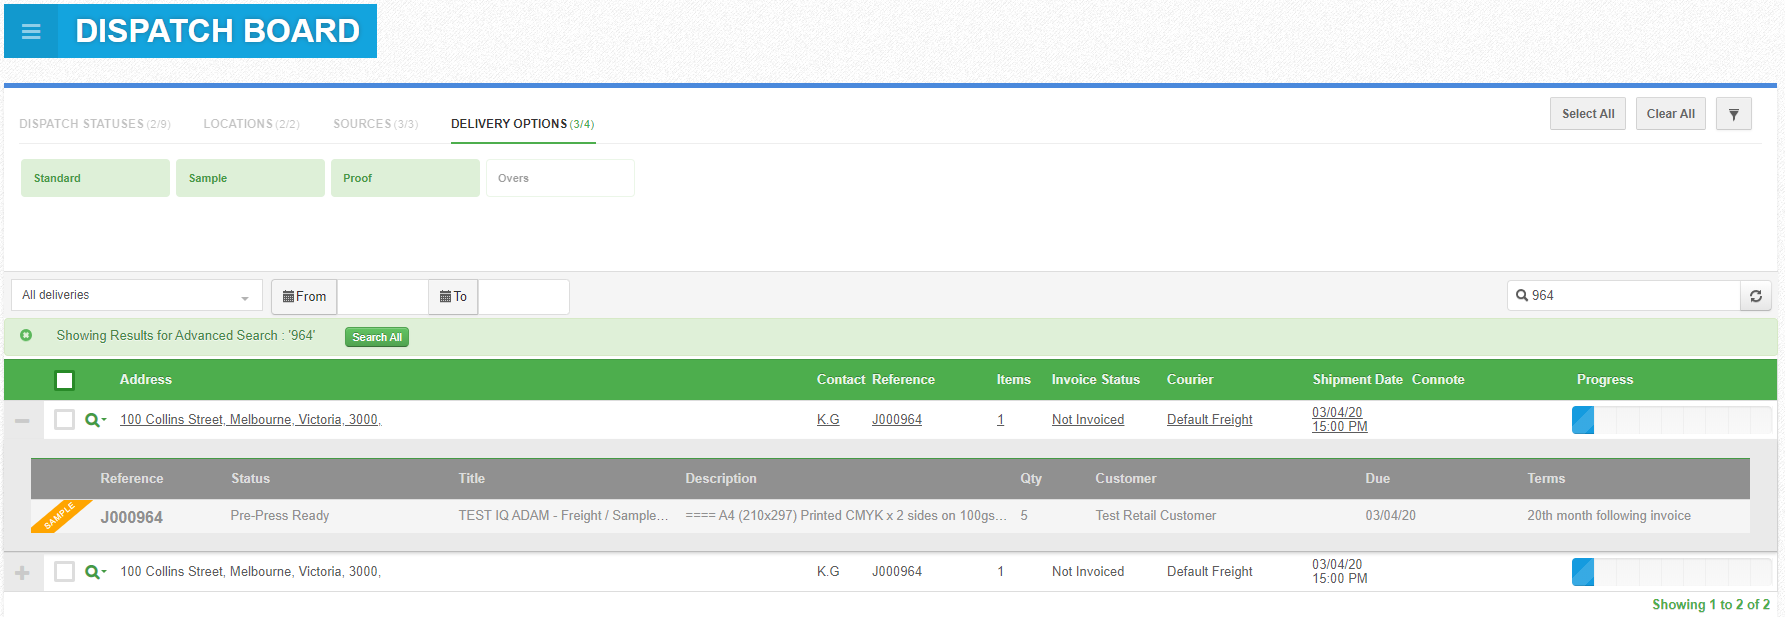Tick the checkbox on second delivery row

pyautogui.click(x=65, y=572)
